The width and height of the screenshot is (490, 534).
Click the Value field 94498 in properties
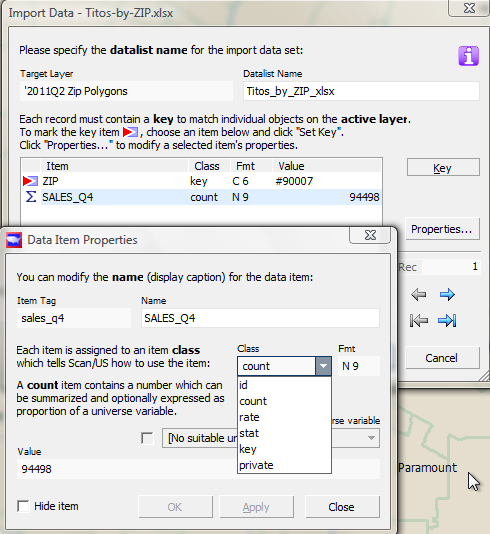tap(198, 469)
